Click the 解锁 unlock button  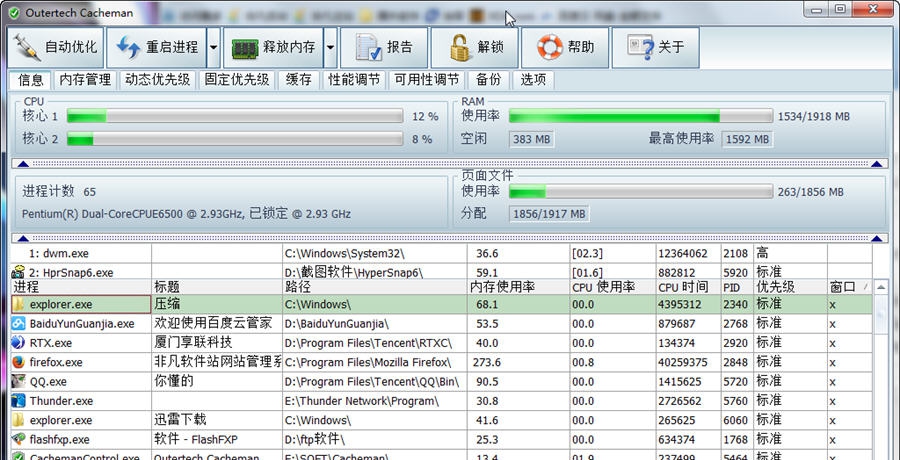coord(475,48)
